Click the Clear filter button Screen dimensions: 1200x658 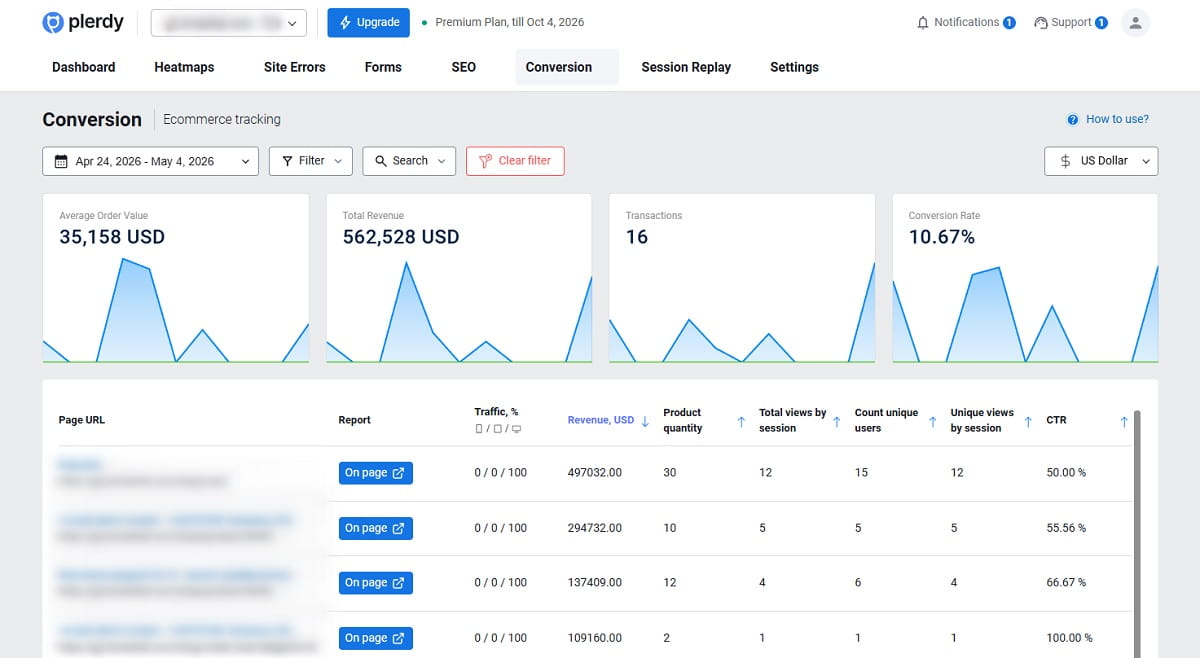point(515,161)
